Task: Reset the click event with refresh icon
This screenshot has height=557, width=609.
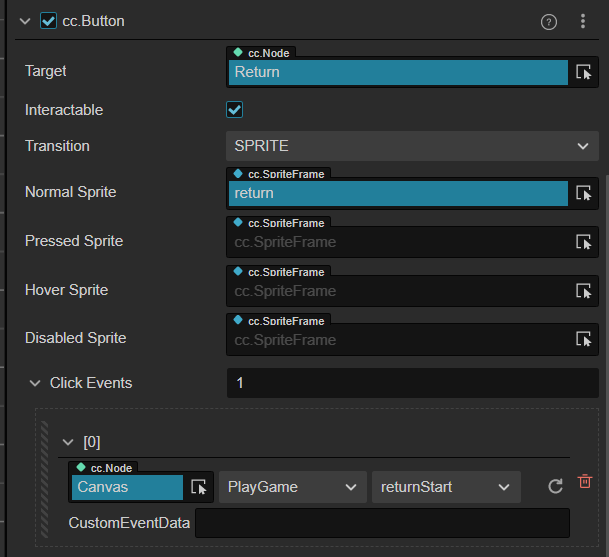Action: click(556, 487)
